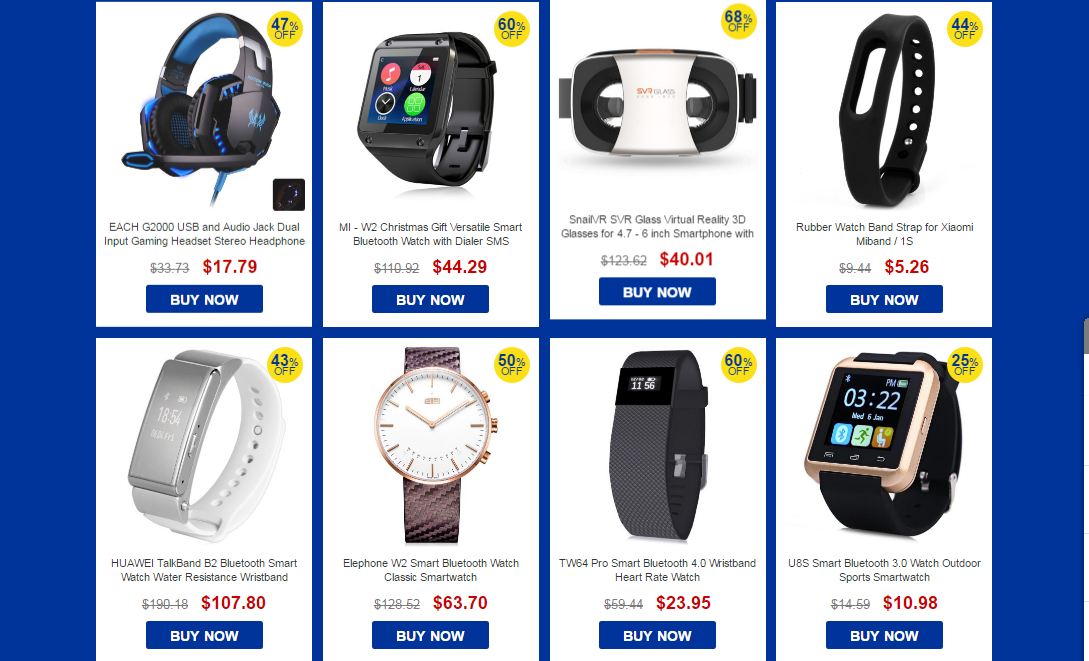The height and width of the screenshot is (661, 1089).
Task: Click the 68% OFF badge on SVR Glass
Action: tap(738, 22)
